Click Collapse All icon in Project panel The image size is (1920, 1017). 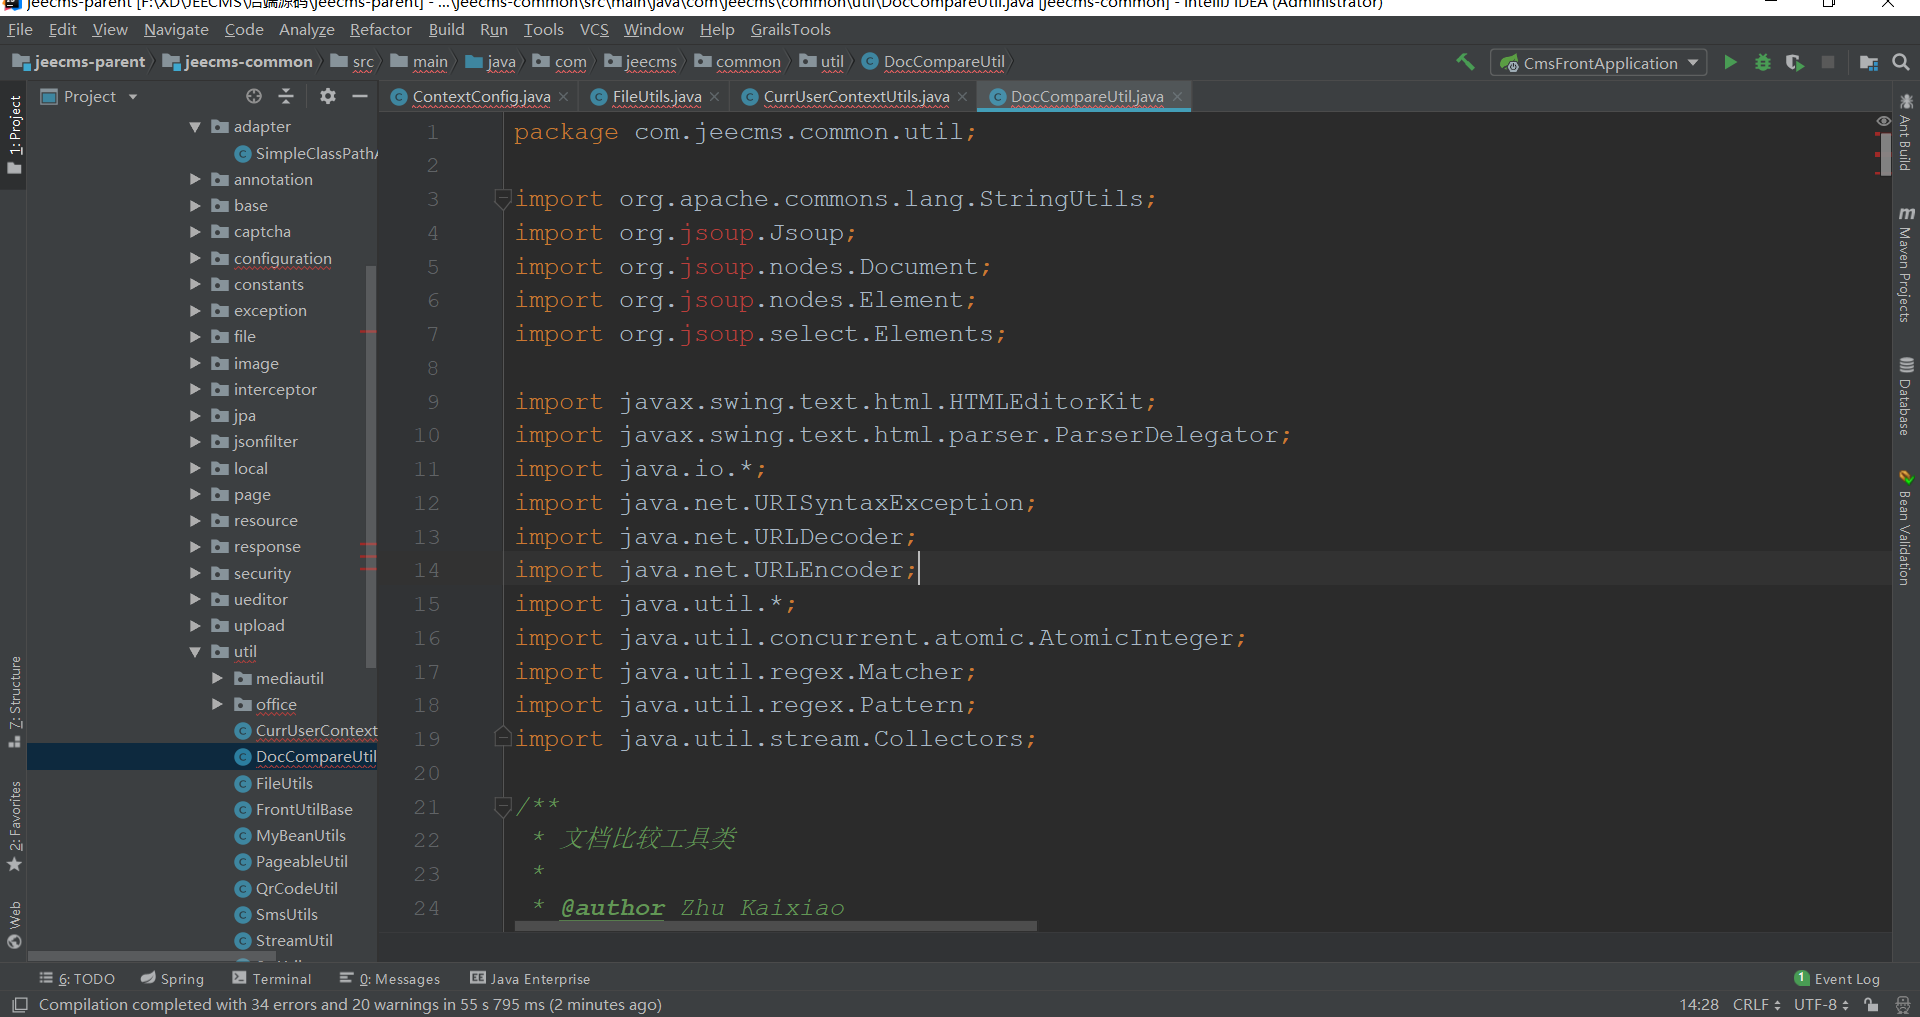[286, 96]
